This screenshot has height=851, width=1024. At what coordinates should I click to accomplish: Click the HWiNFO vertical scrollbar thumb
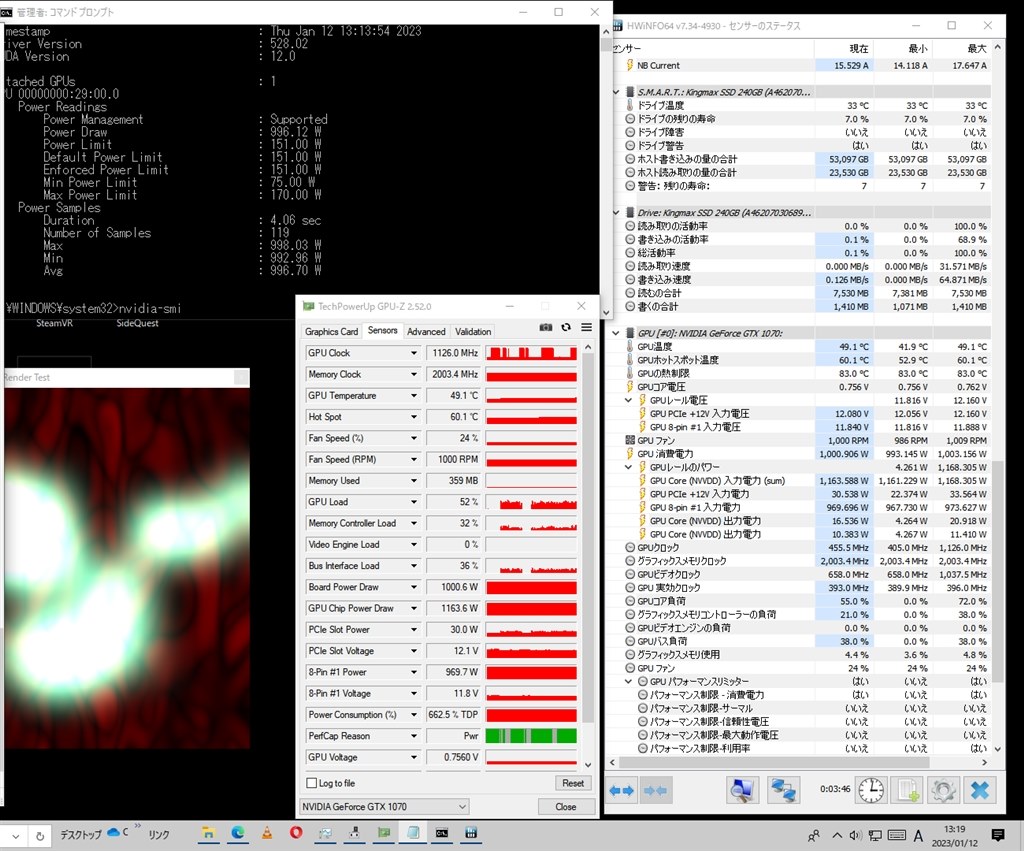997,571
